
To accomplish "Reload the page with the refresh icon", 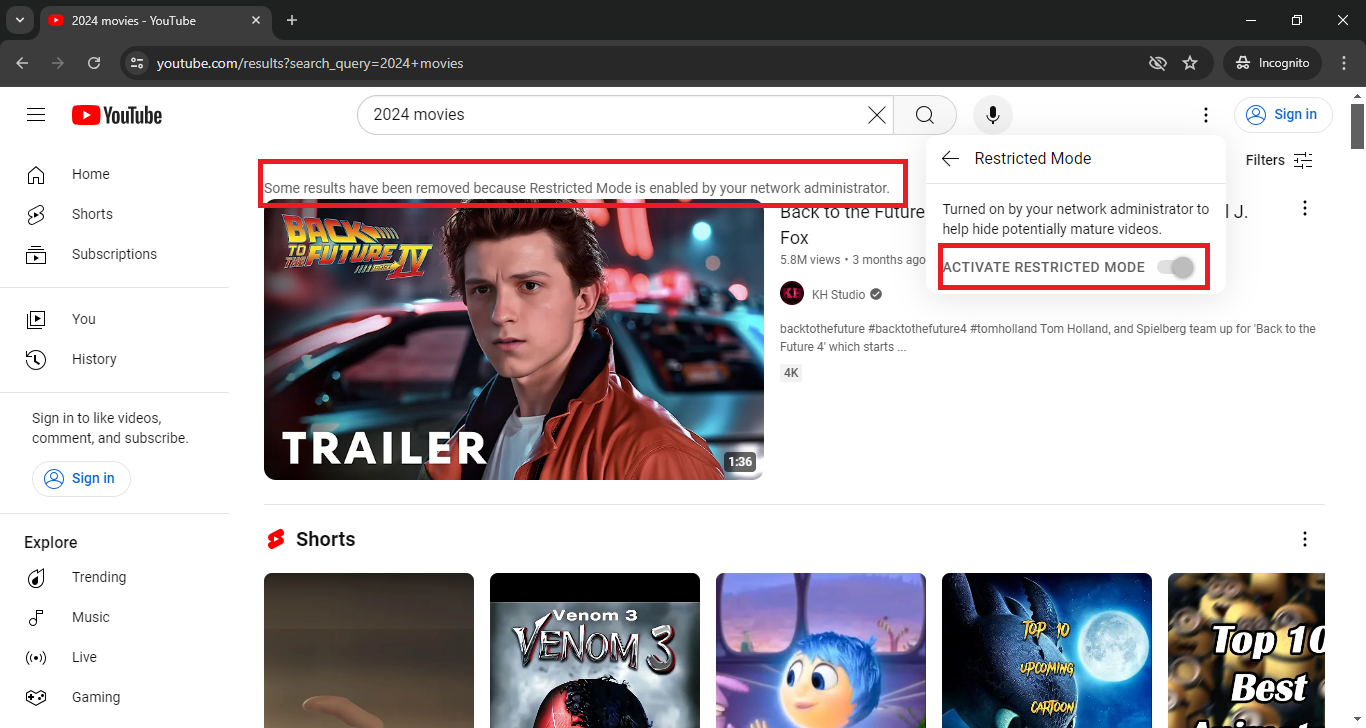I will (x=94, y=63).
